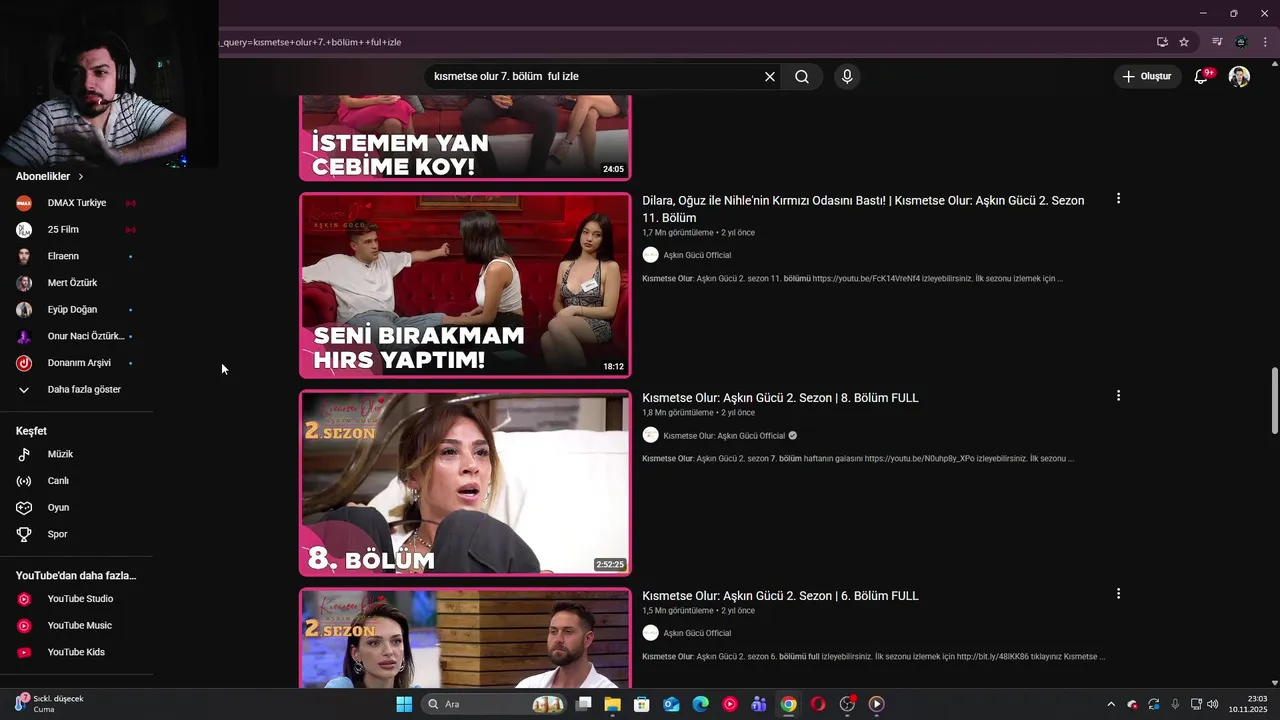Open title 'Aşkın Gücü 2. Sezon | 6. Bölüm FULL'
The image size is (1280, 720).
pos(780,596)
